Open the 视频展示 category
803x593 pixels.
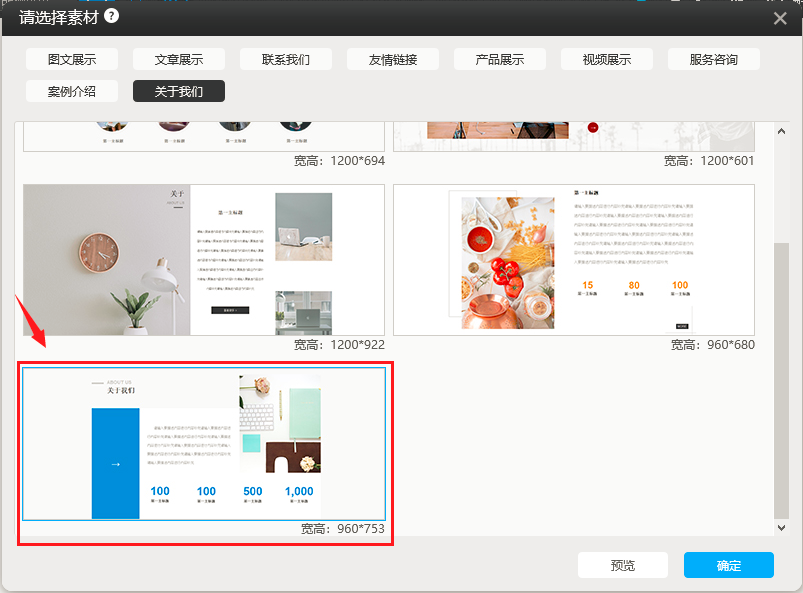[x=607, y=59]
